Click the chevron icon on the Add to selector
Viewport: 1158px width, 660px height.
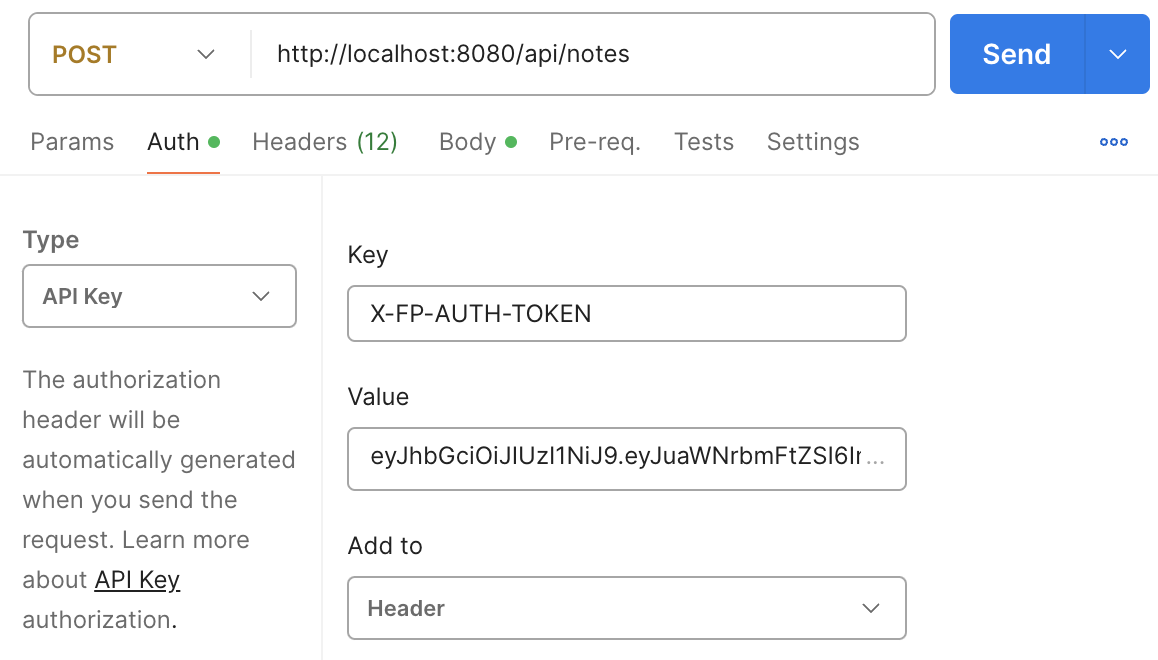(x=870, y=608)
